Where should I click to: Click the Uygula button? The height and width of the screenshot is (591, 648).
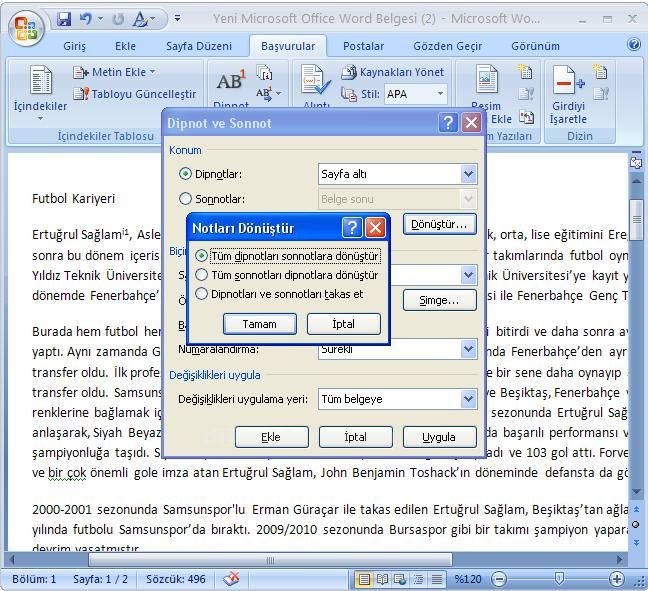point(439,437)
